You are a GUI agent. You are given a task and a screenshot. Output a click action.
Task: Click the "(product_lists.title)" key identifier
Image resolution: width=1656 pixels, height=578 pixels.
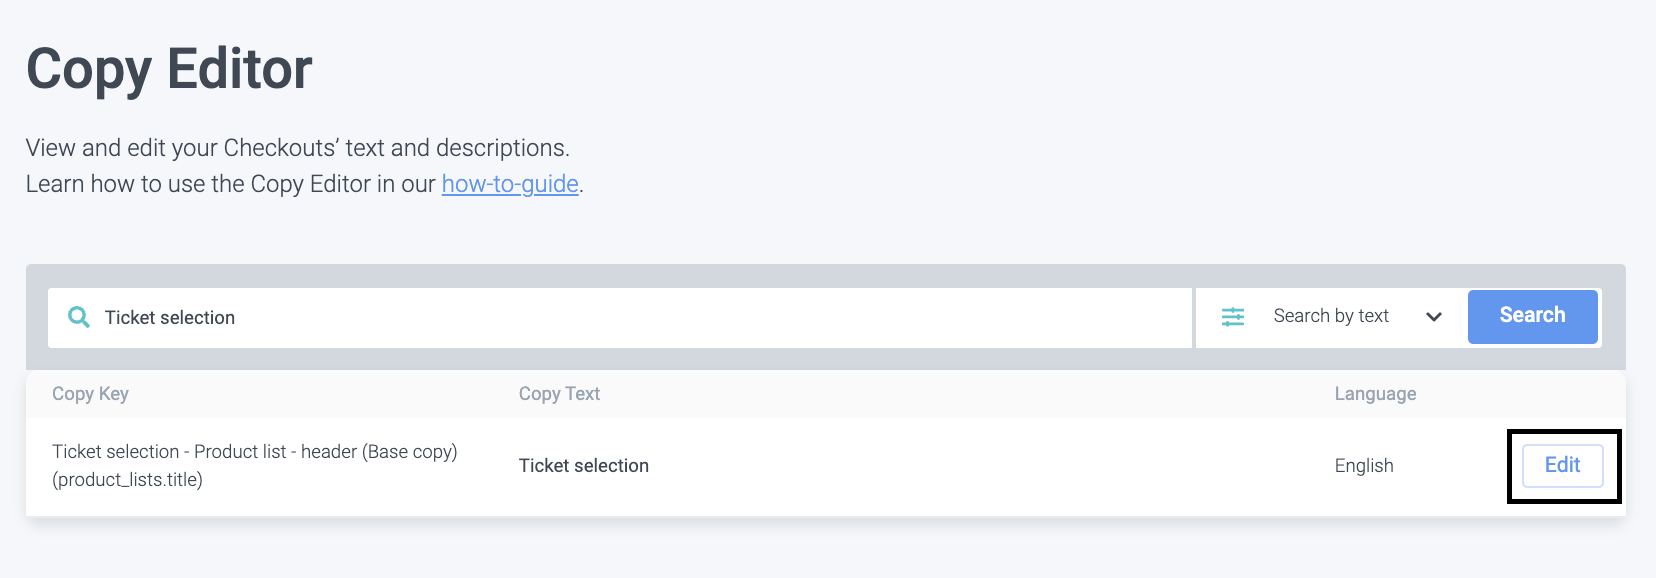(x=127, y=480)
